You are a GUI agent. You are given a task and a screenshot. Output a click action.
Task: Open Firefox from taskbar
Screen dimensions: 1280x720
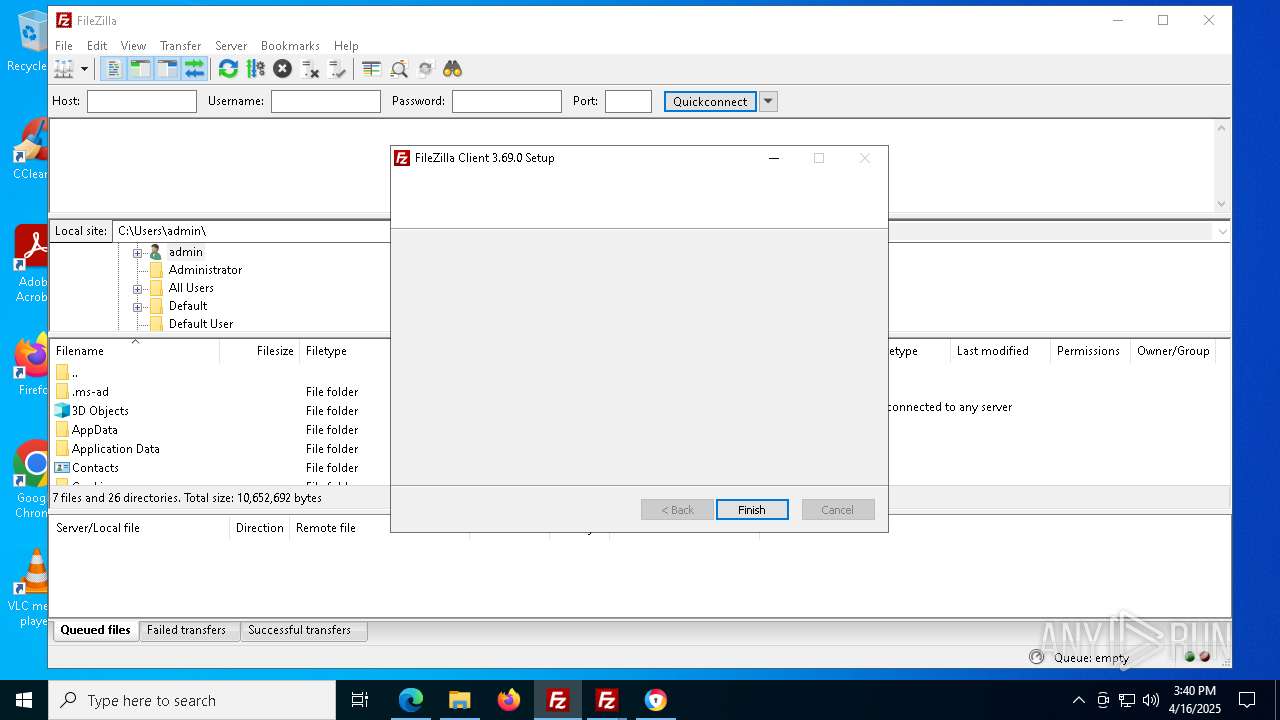pos(509,700)
